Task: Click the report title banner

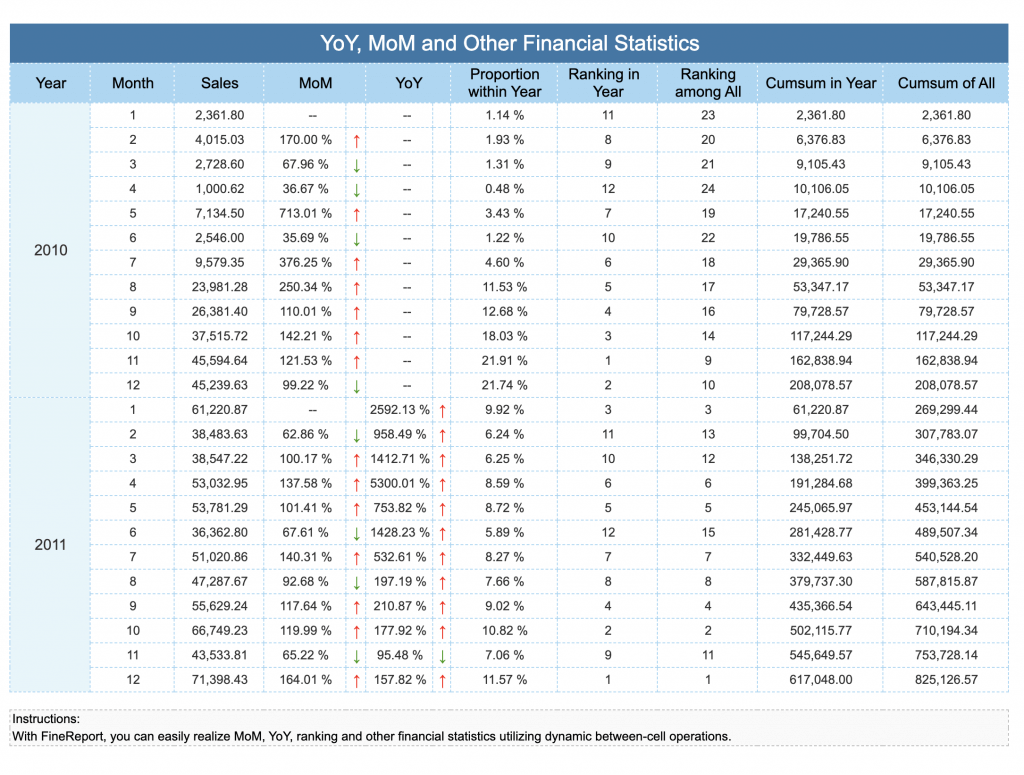Action: click(509, 43)
